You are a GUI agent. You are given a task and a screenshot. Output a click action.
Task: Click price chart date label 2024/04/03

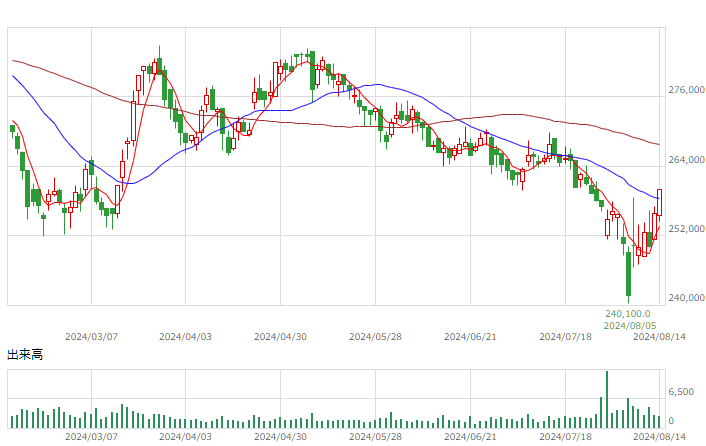(x=186, y=337)
